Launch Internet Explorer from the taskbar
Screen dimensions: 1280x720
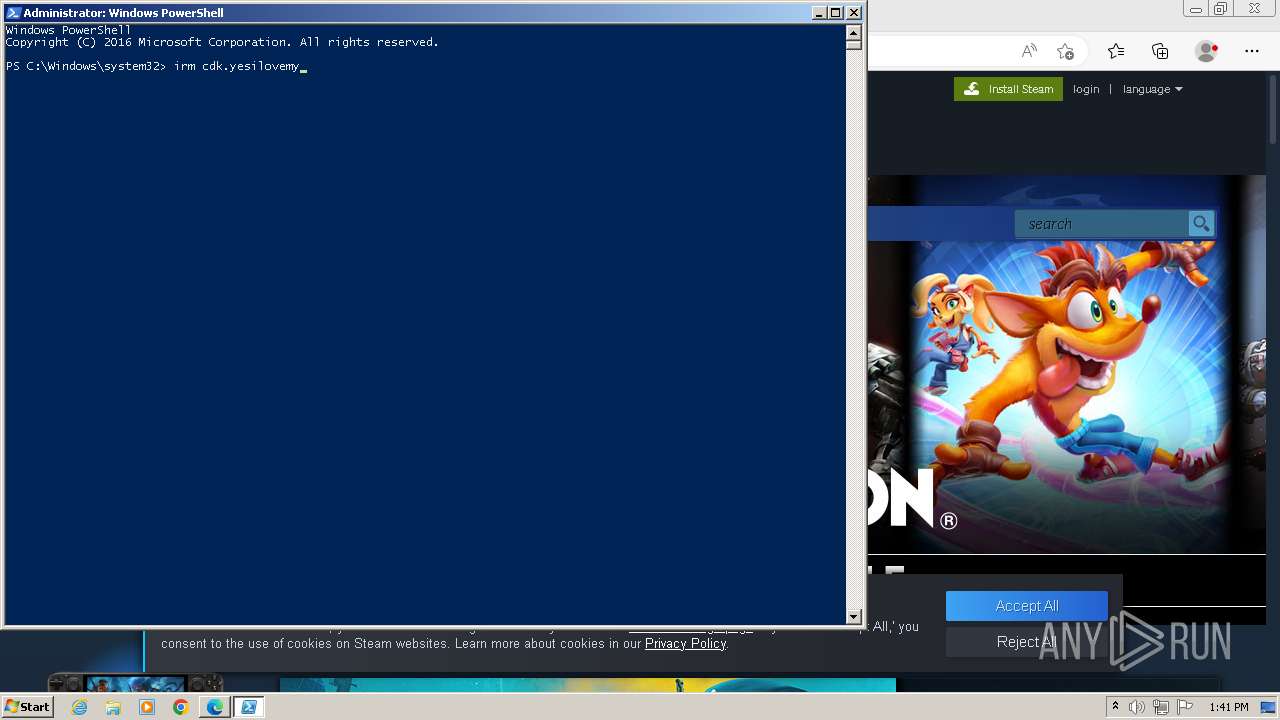pyautogui.click(x=79, y=707)
